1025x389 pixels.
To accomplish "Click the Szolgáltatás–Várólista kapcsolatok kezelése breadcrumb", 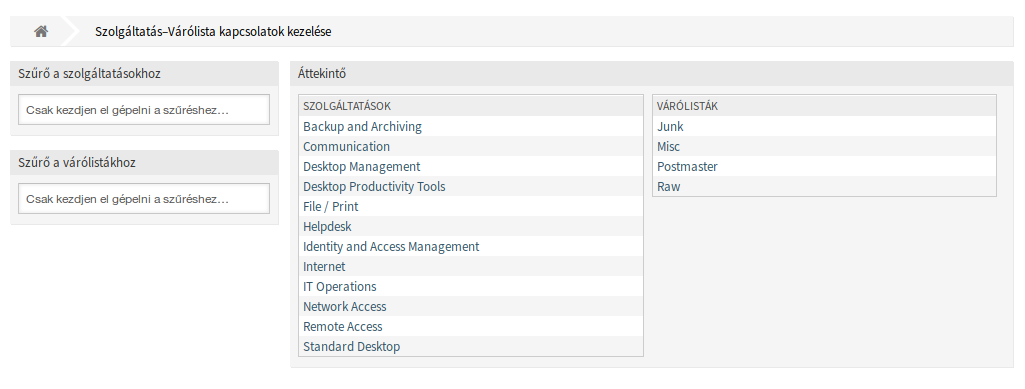I will tap(213, 31).
